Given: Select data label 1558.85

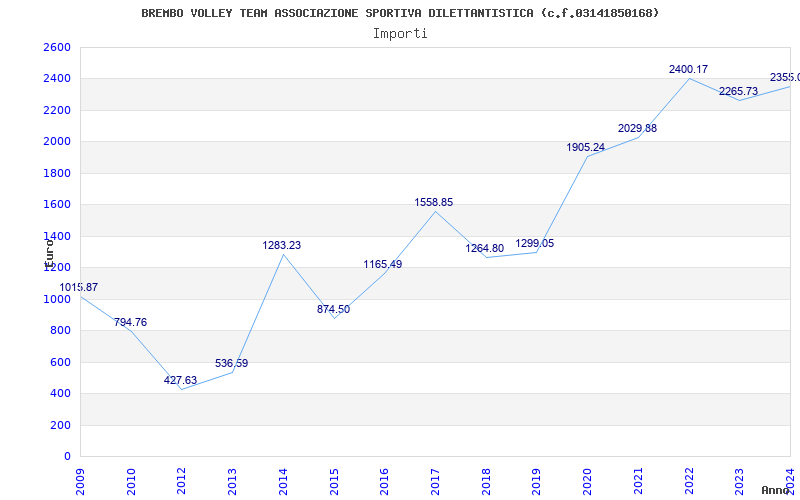Looking at the screenshot, I should 434,203.
